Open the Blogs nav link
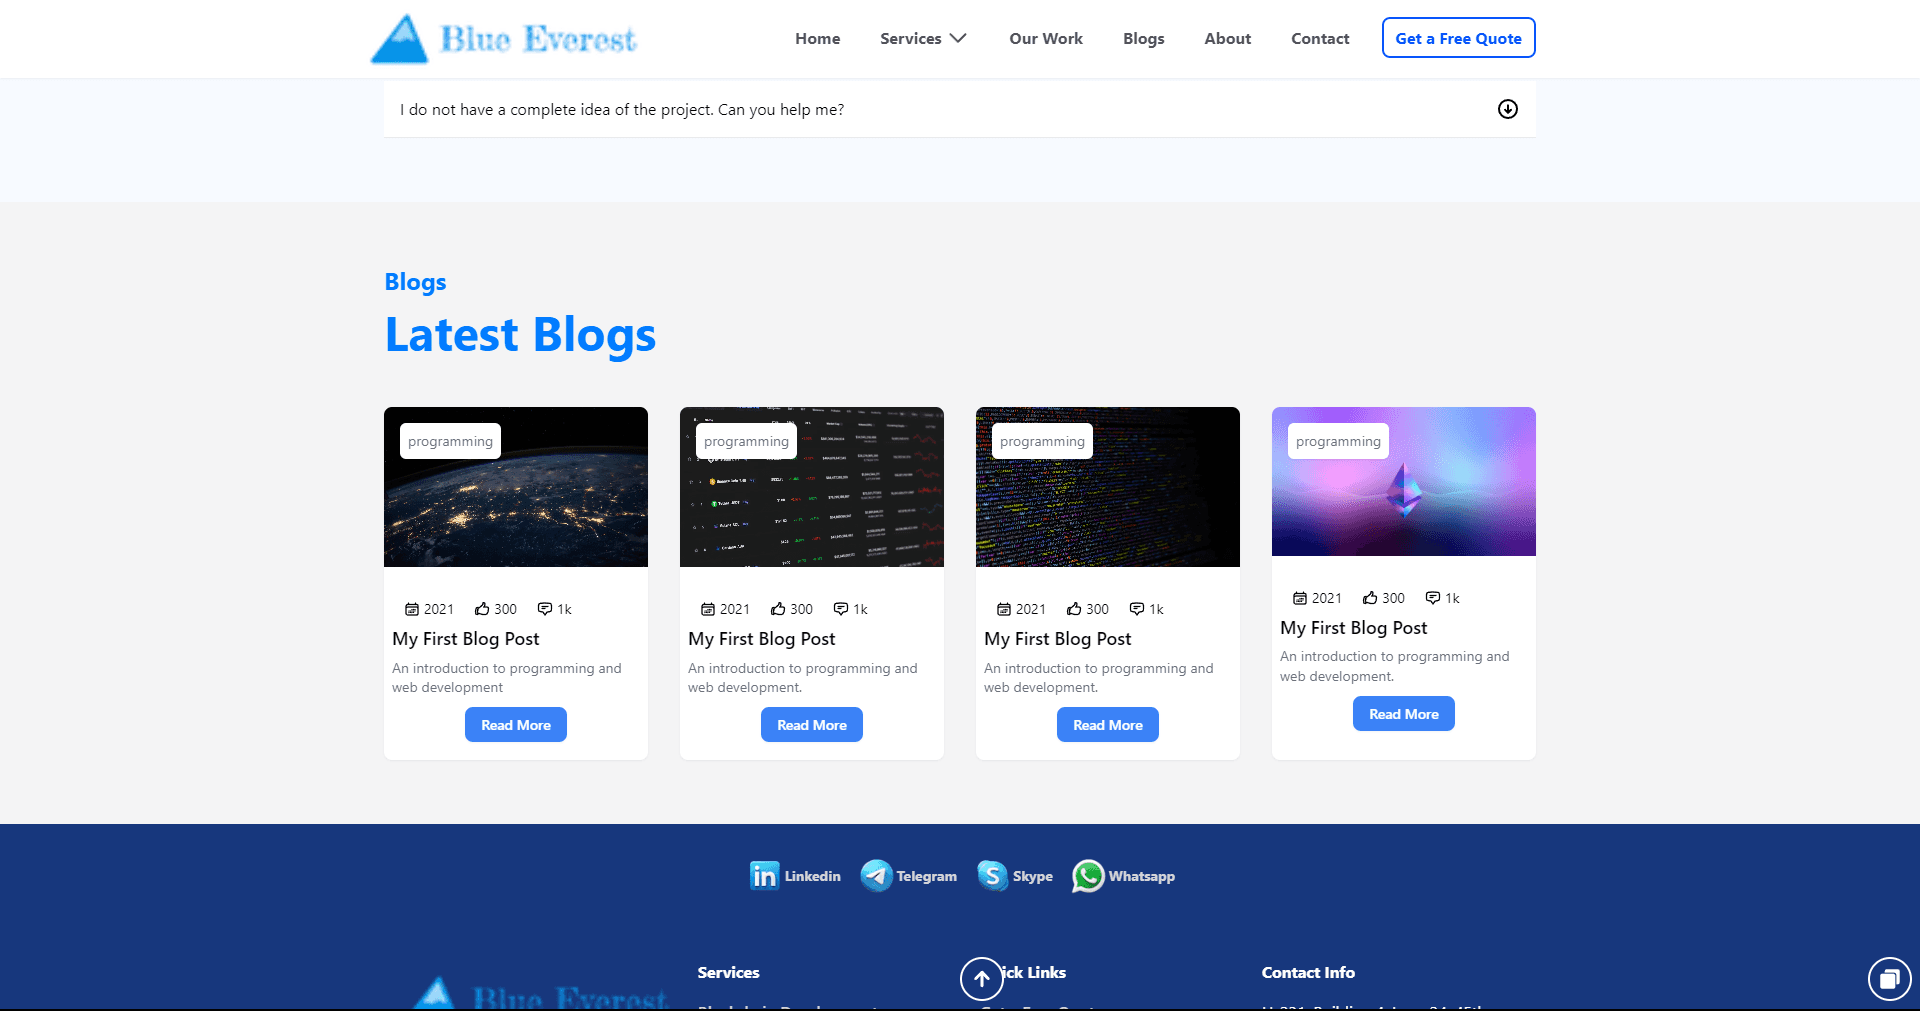This screenshot has height=1011, width=1920. click(x=1143, y=38)
